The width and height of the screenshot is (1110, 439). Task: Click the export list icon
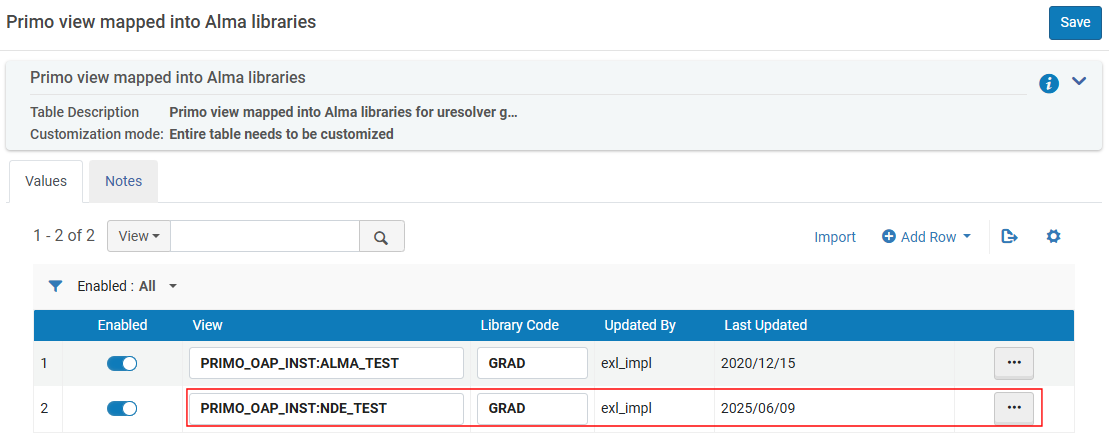tap(1009, 237)
